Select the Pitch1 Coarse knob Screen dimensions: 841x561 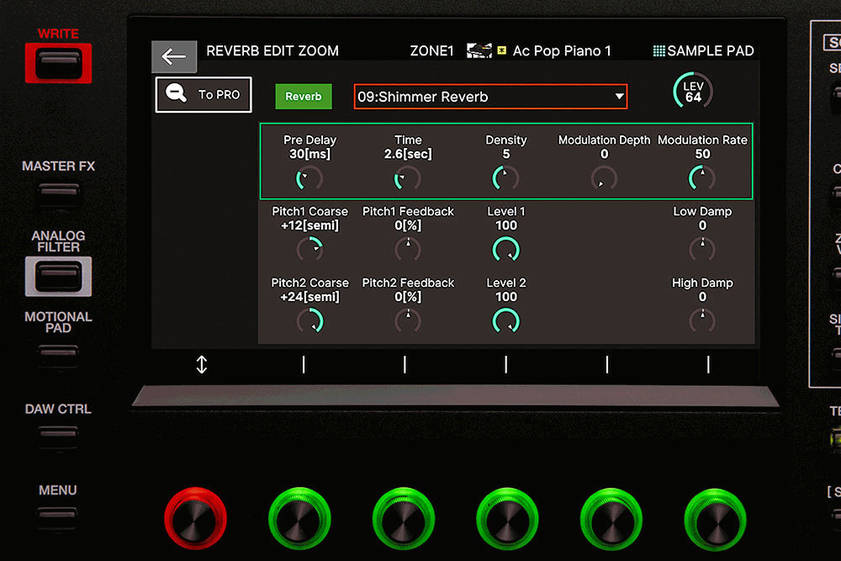310,249
